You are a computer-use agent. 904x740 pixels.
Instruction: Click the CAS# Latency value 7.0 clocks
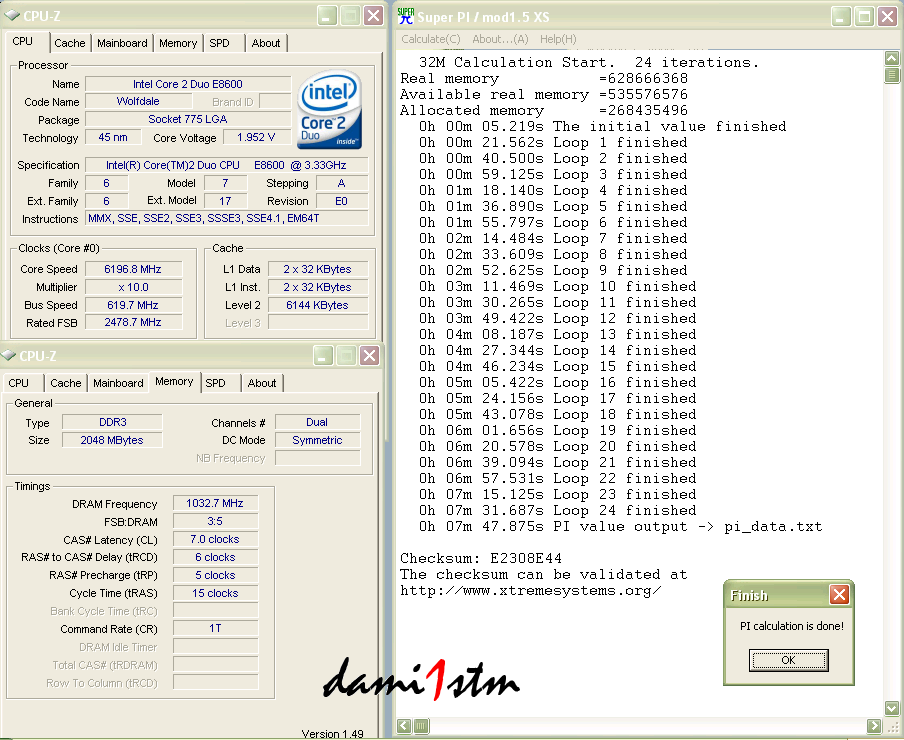pos(215,539)
